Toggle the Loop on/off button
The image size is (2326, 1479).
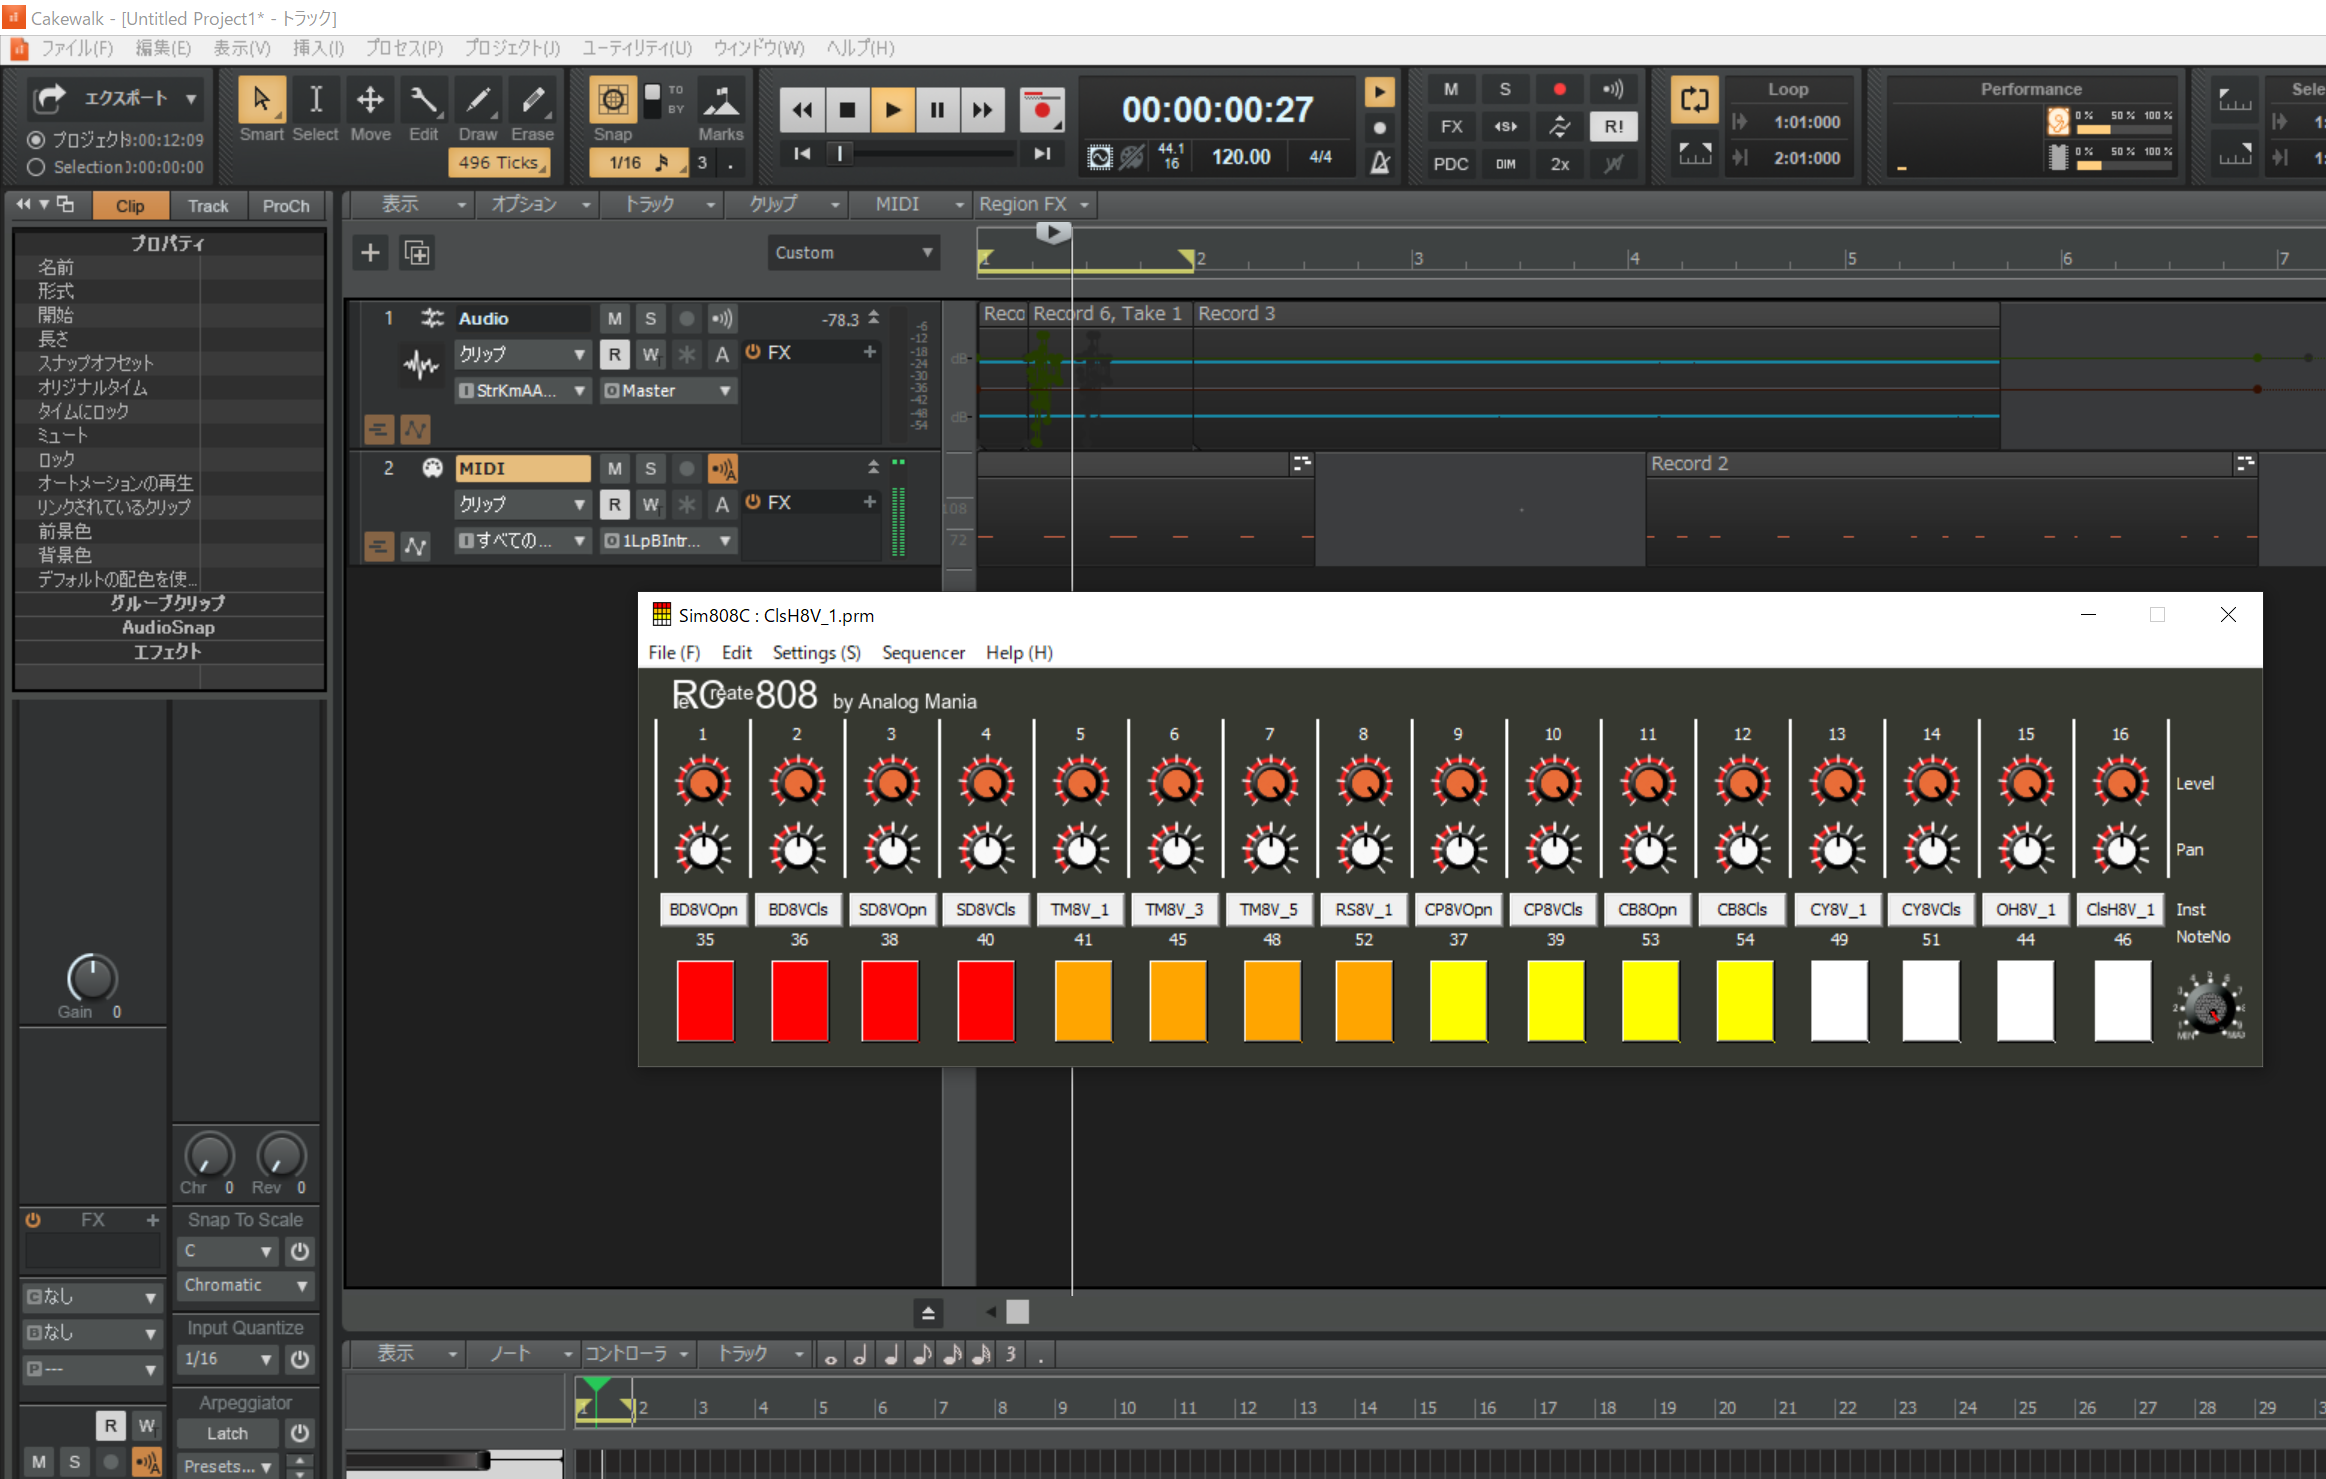pyautogui.click(x=1694, y=100)
